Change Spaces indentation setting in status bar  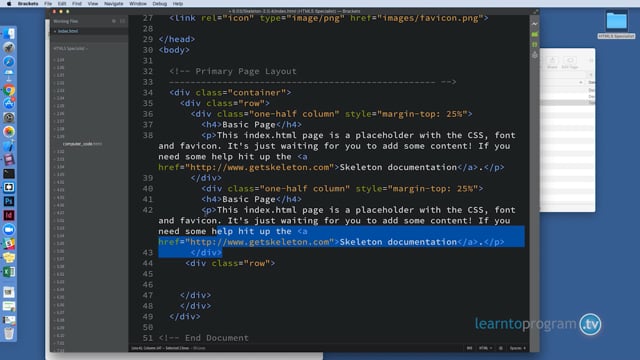click(x=518, y=348)
